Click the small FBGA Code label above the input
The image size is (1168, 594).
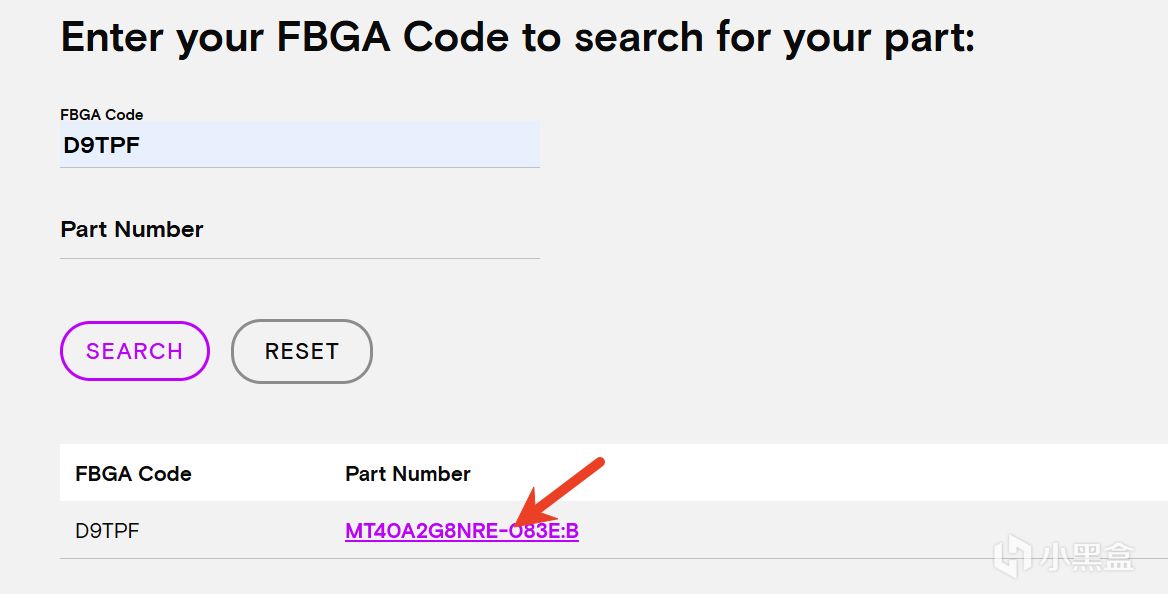(x=101, y=115)
